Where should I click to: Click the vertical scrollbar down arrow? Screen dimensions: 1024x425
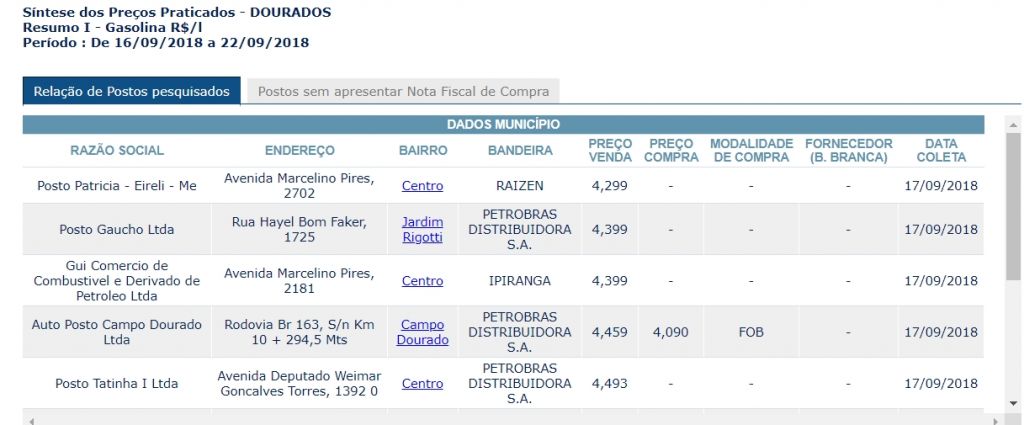[1013, 403]
